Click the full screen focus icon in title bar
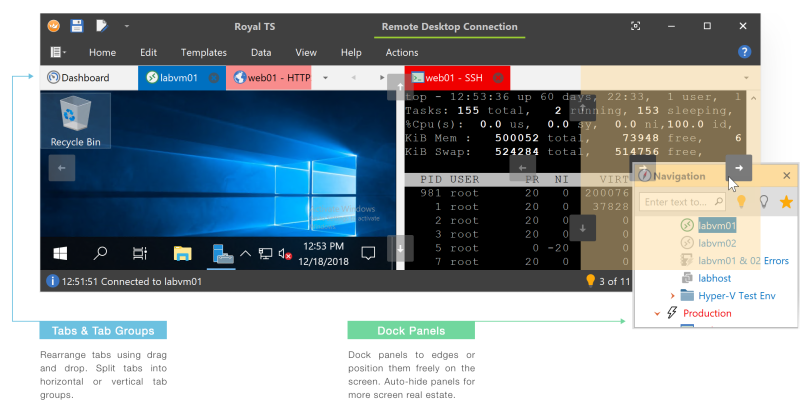The height and width of the screenshot is (400, 800). pos(635,26)
